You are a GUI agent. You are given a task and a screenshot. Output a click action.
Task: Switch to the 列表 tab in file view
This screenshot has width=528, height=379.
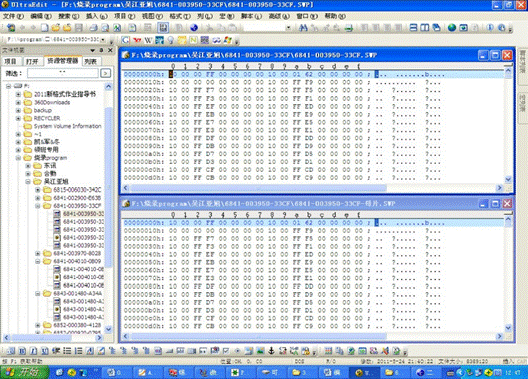point(91,61)
